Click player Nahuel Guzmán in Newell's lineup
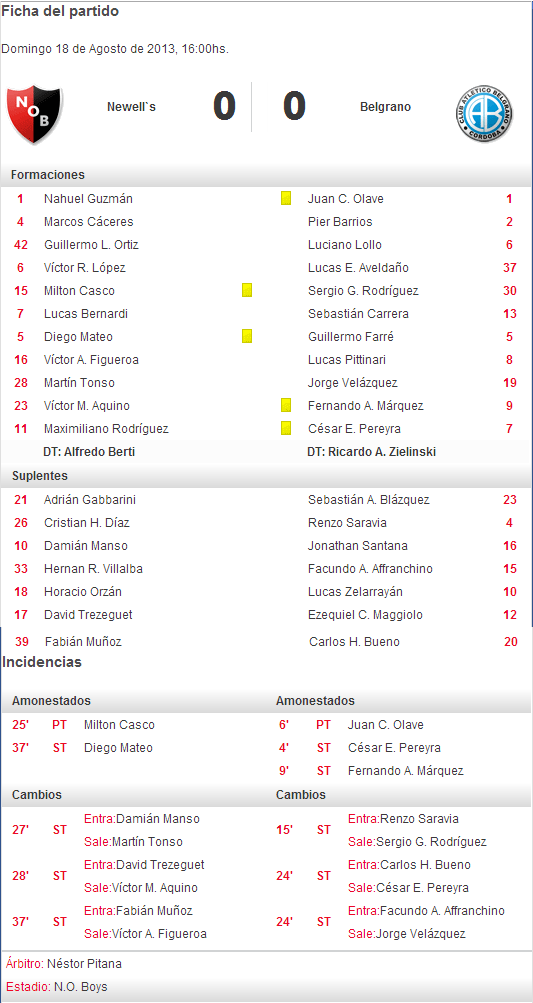Viewport: 533px width, 1003px height. click(x=88, y=199)
